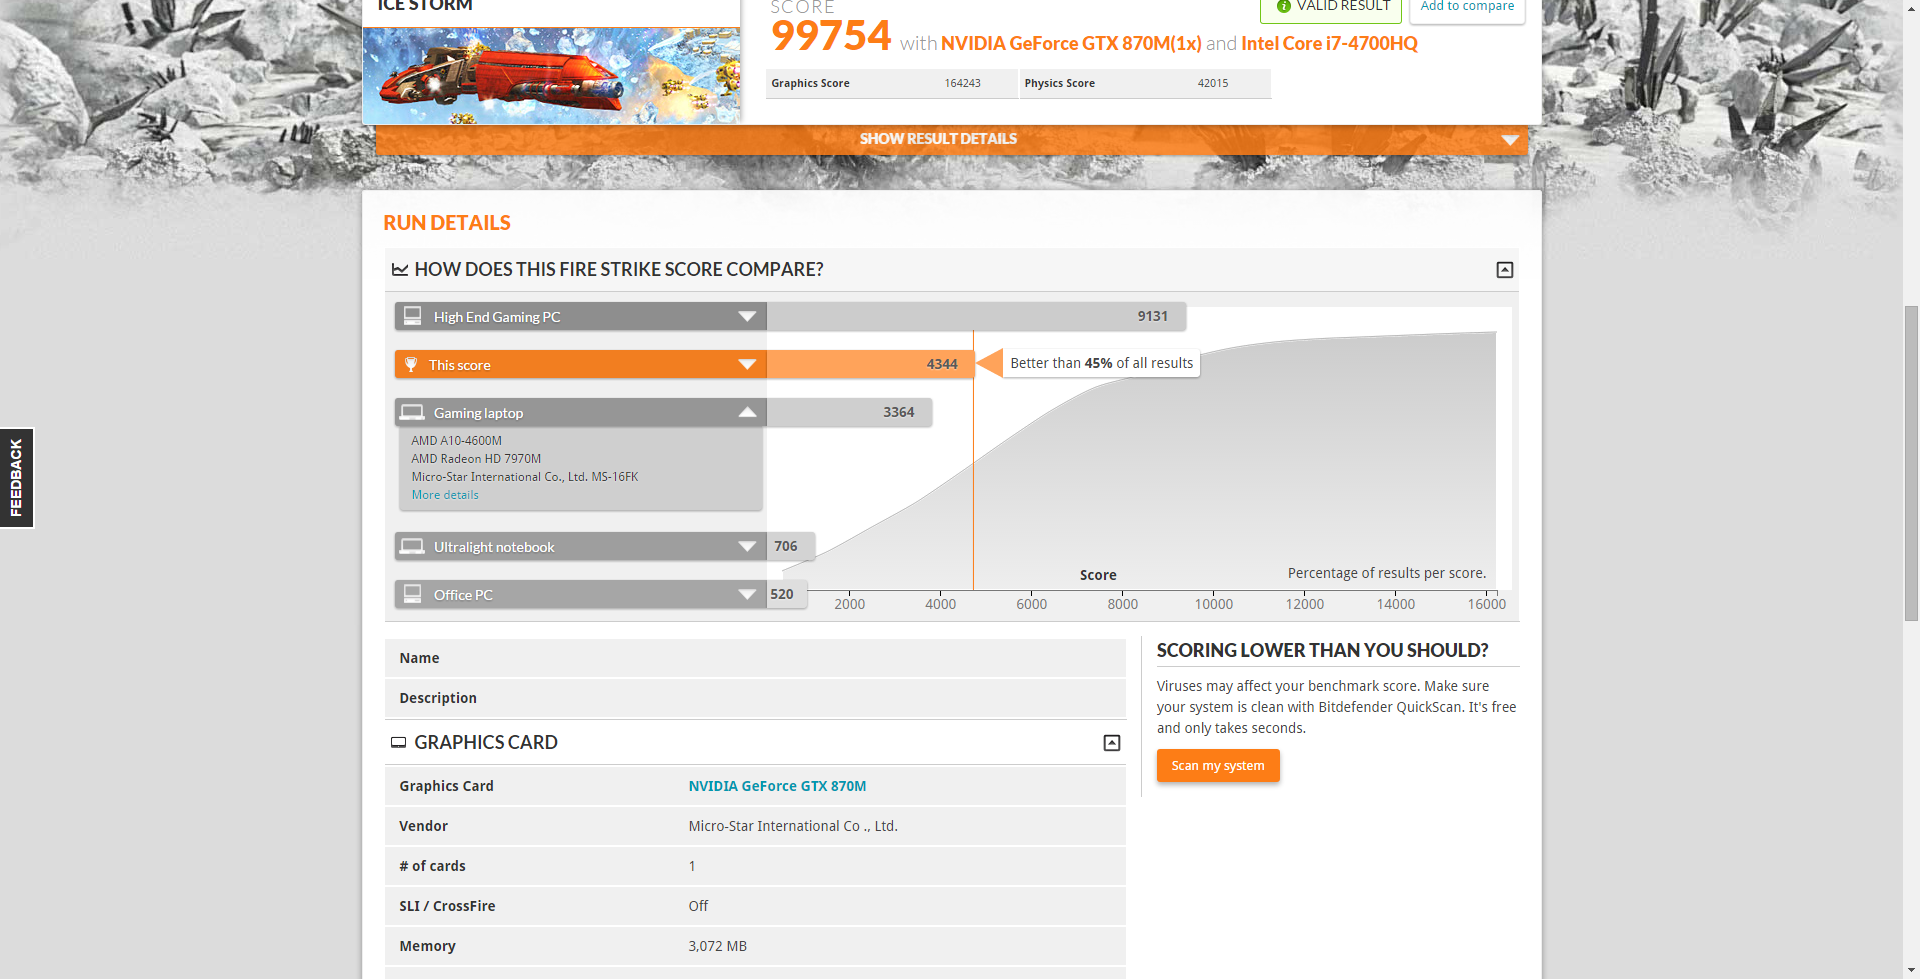Screen dimensions: 1920x979
Task: Click the Ice Storm benchmark thumbnail image
Action: point(551,75)
